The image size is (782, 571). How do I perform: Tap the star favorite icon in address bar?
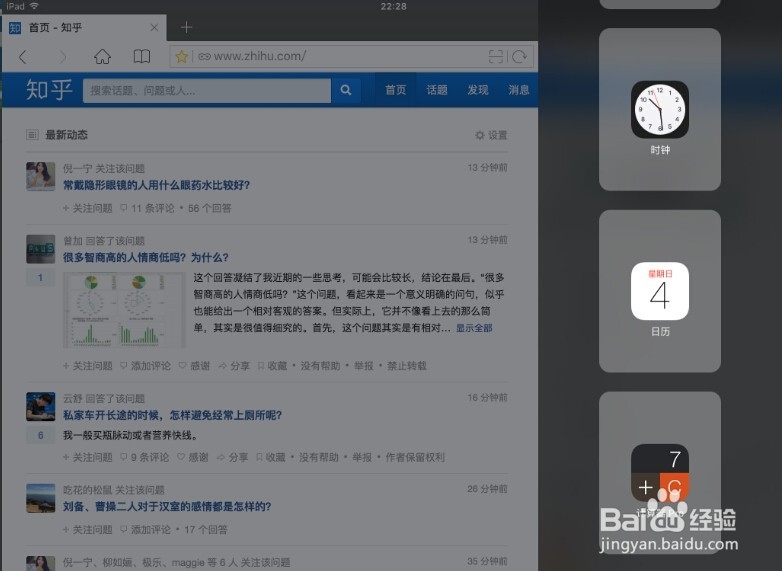tap(182, 56)
